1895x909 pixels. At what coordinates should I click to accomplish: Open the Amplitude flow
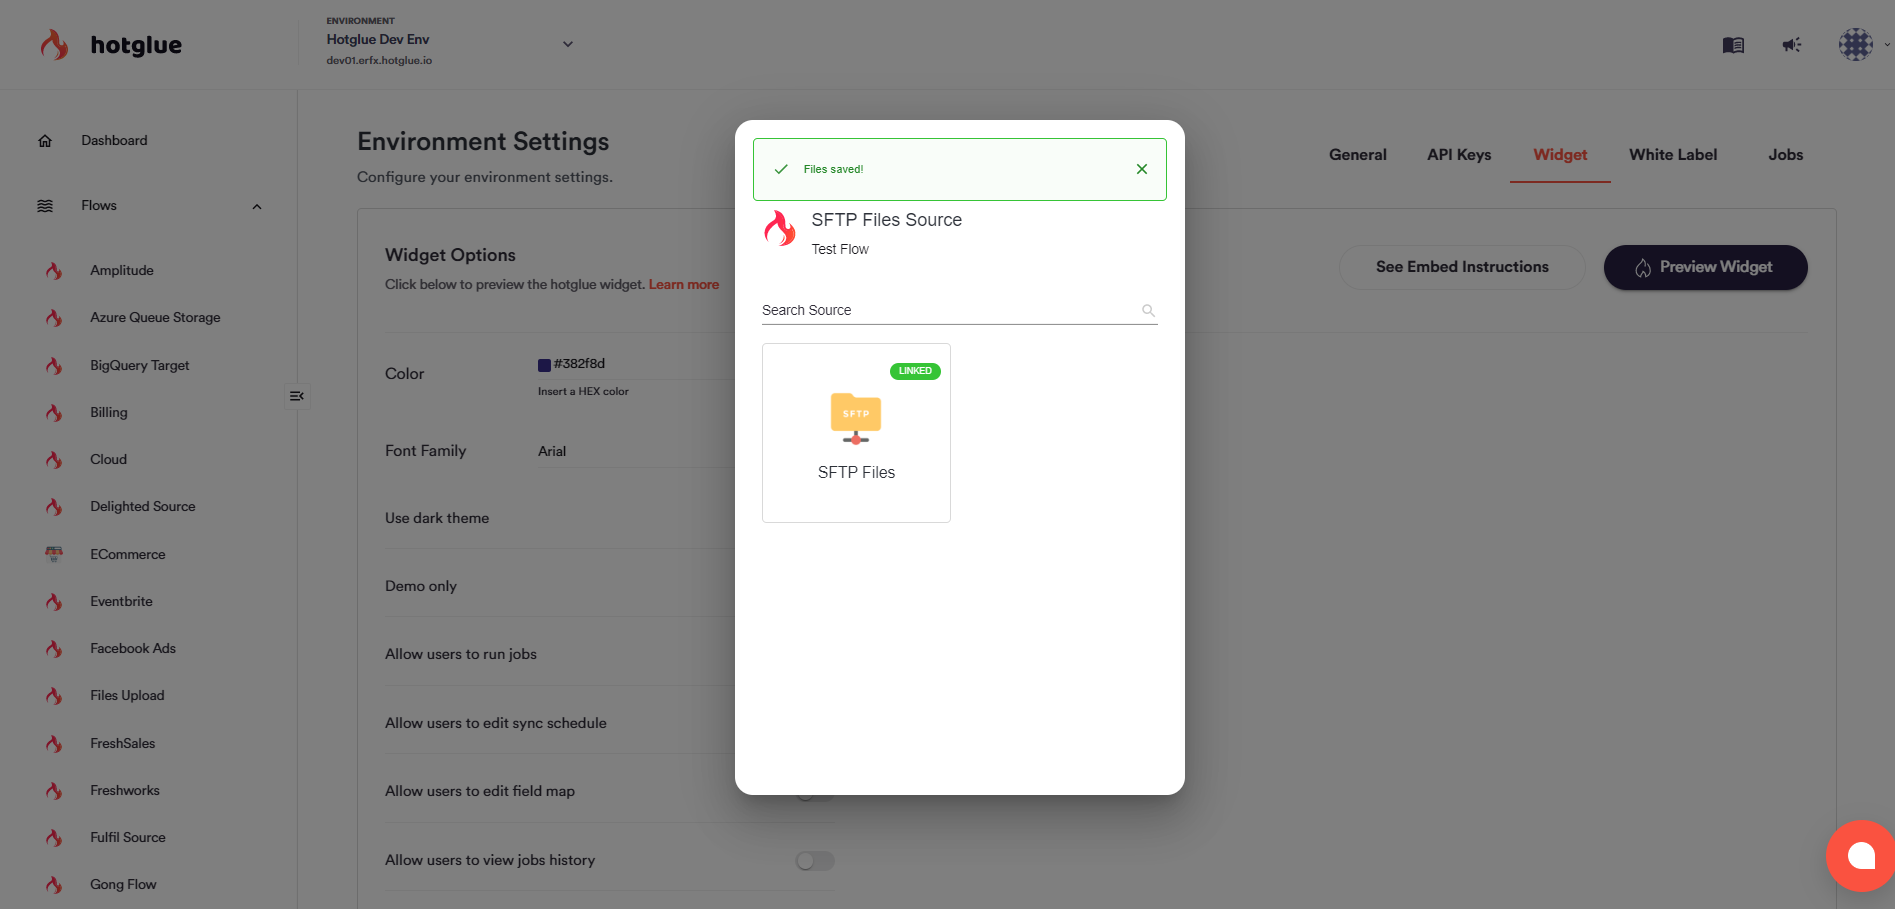click(x=122, y=270)
